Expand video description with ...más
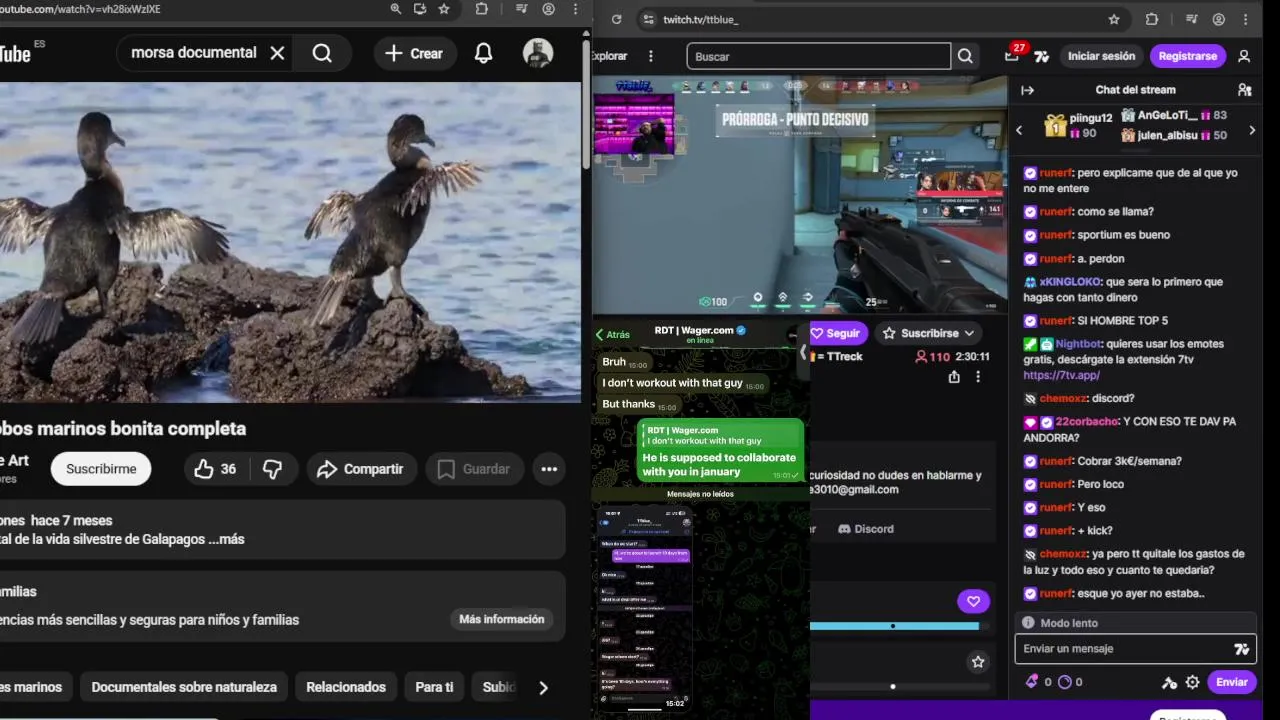 coord(227,539)
